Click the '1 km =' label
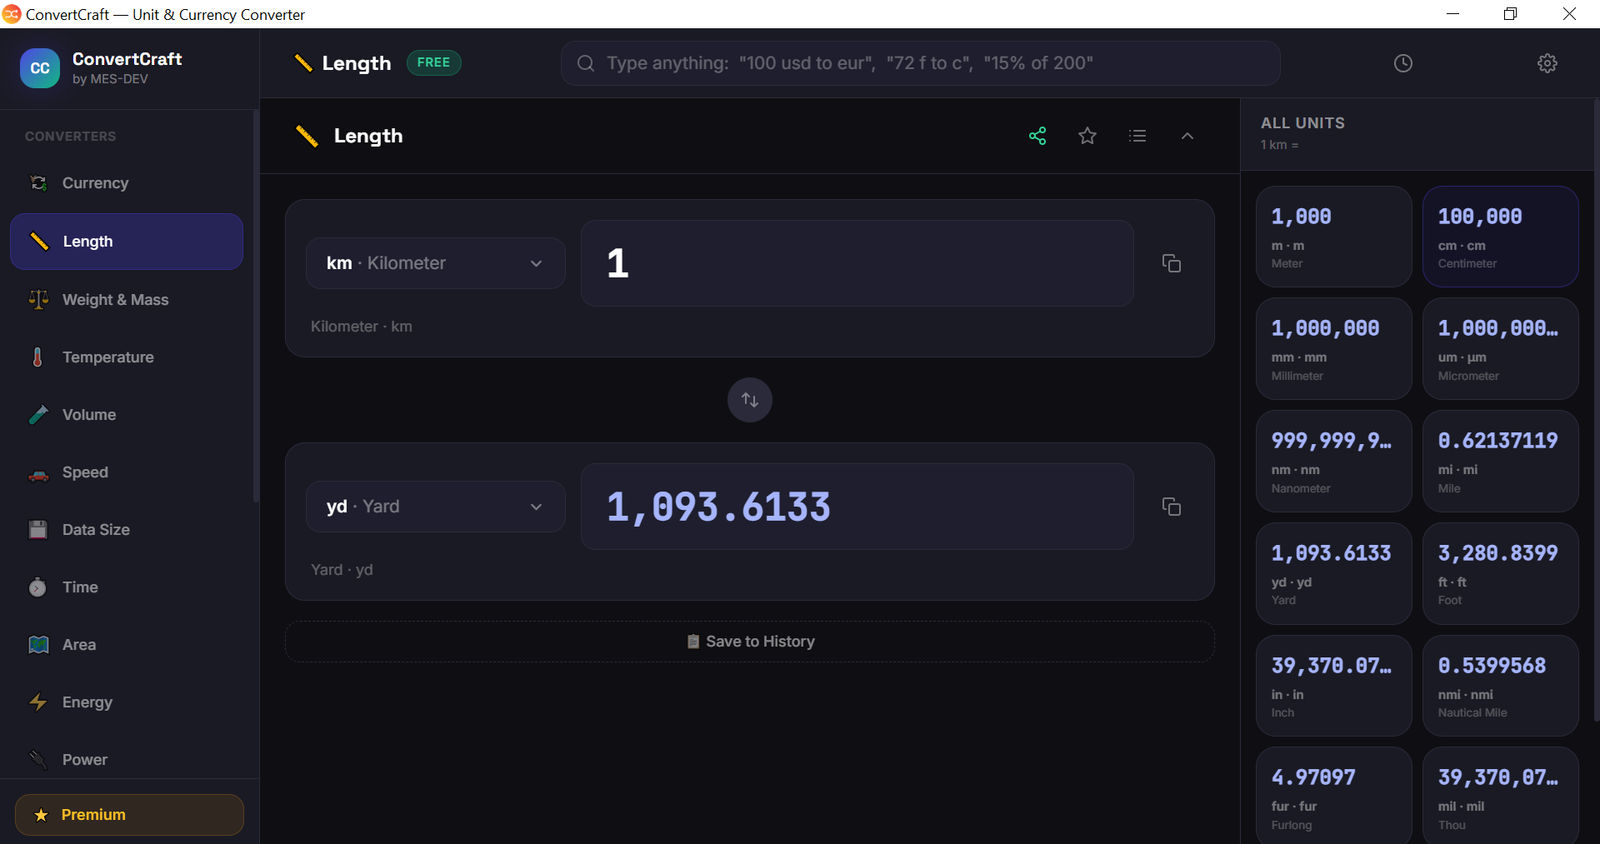The height and width of the screenshot is (844, 1600). pyautogui.click(x=1280, y=145)
